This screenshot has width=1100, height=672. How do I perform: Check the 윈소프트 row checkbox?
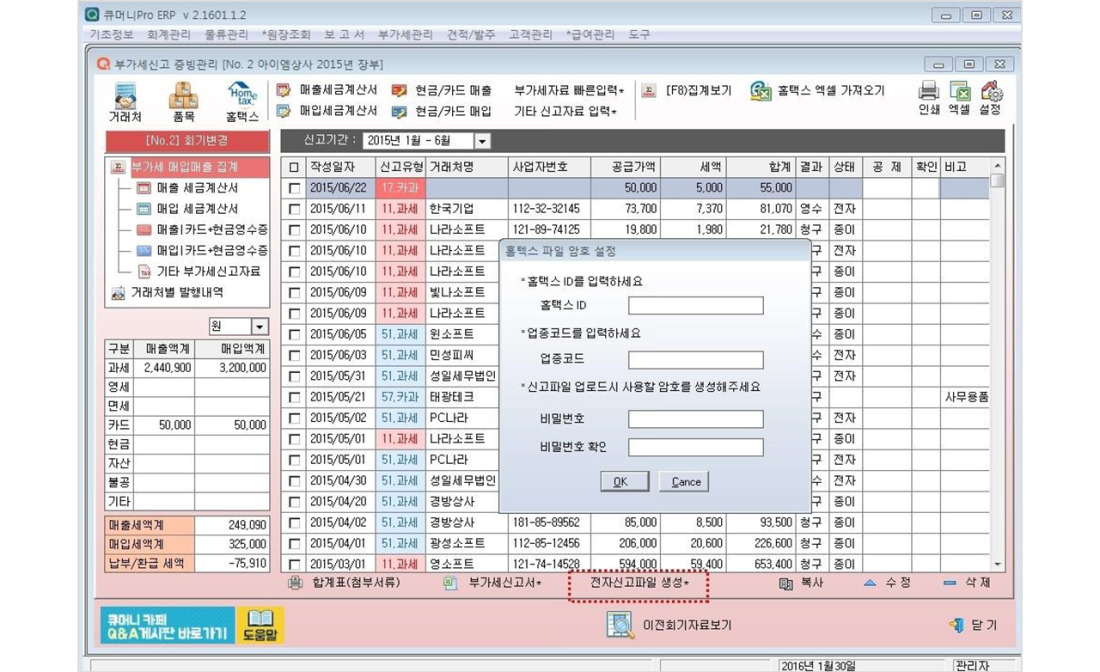click(294, 335)
